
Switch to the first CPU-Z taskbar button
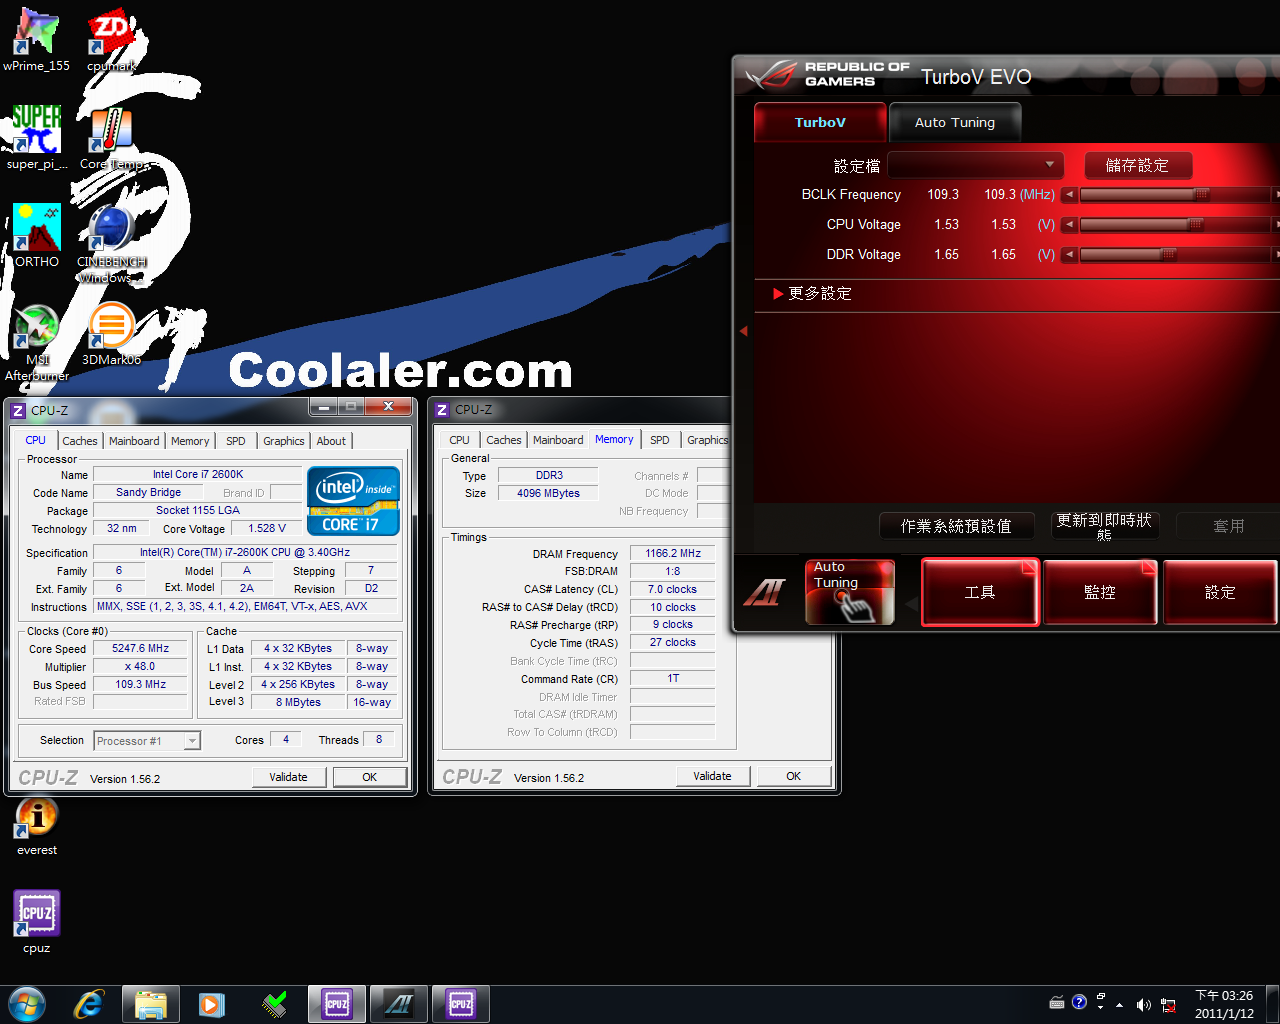[337, 1004]
